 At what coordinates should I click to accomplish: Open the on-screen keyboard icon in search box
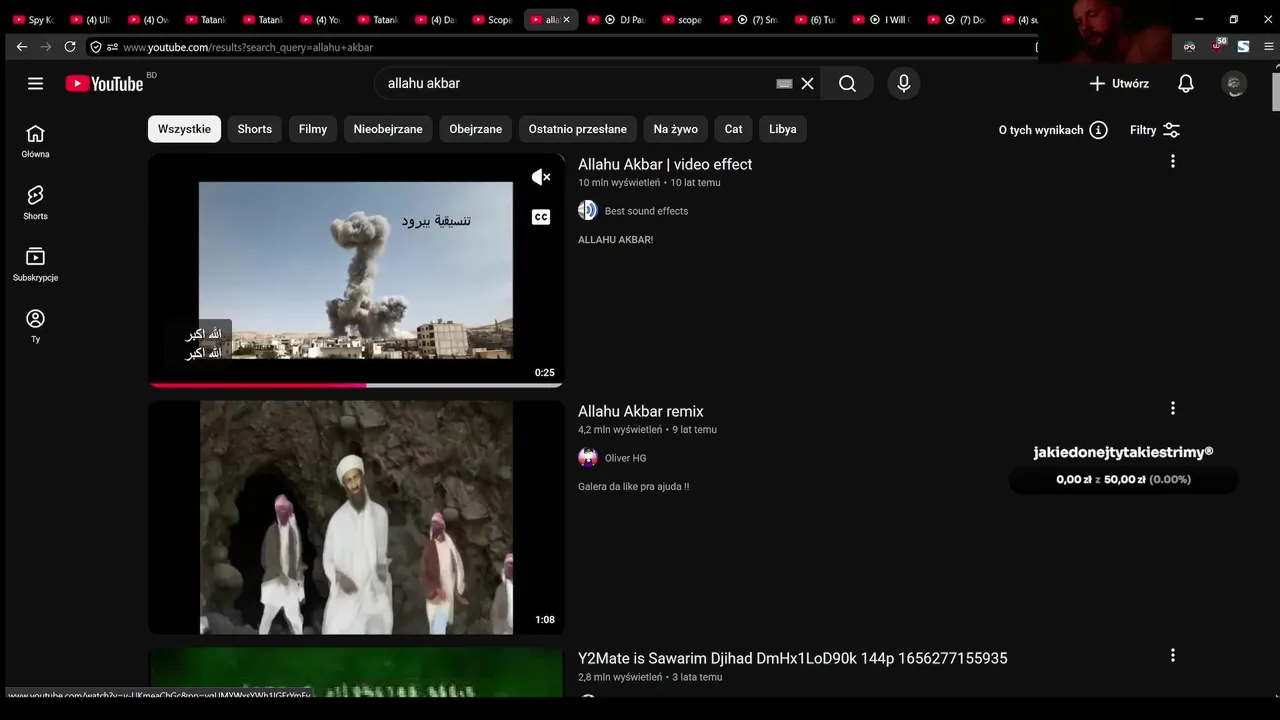(784, 84)
